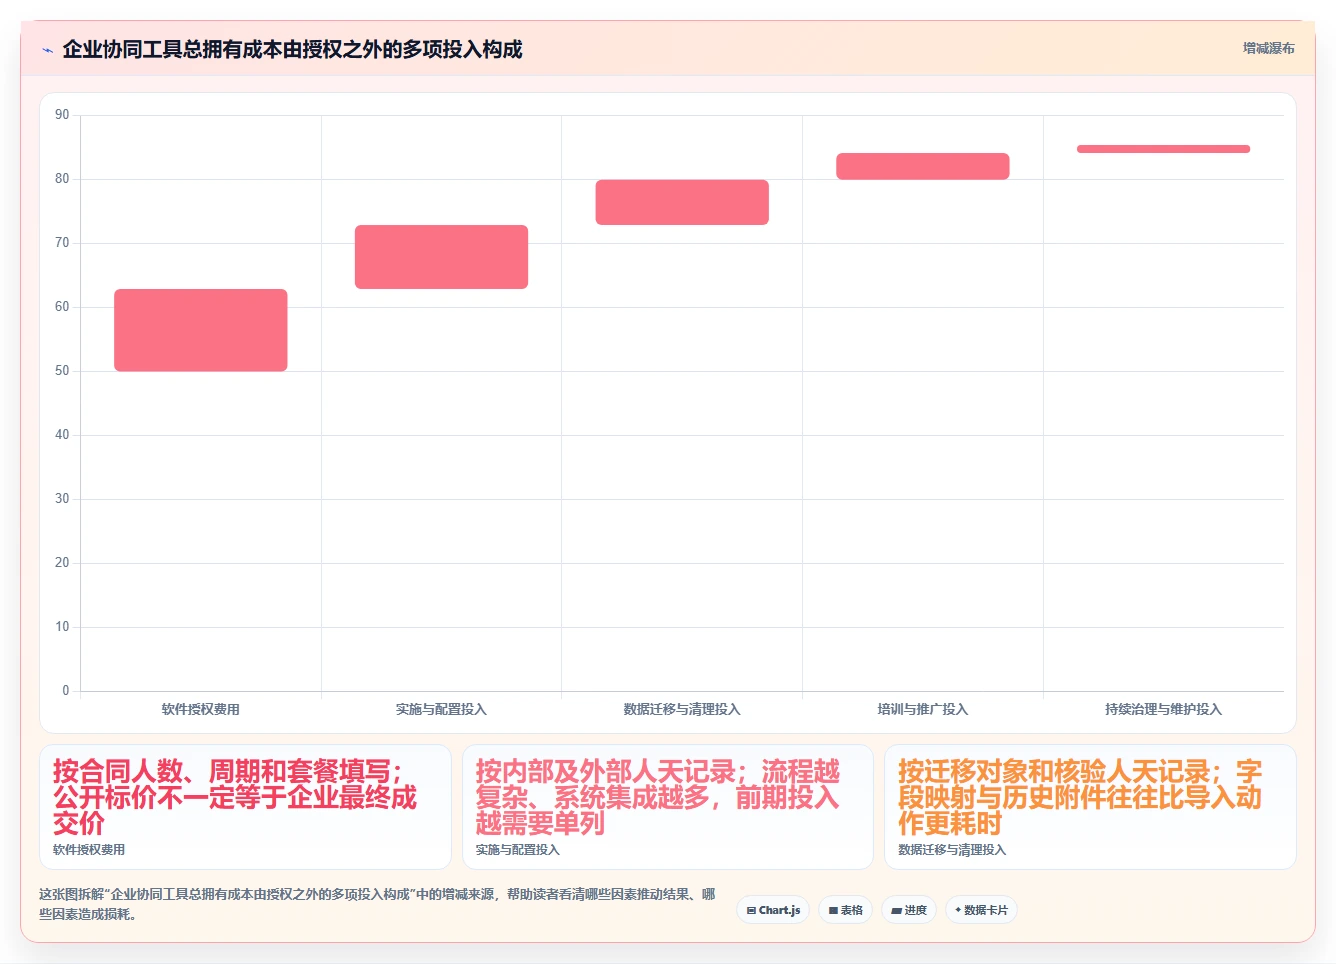
Task: Click the 数据迁移与清理投入 waterfall bar
Action: (x=682, y=202)
